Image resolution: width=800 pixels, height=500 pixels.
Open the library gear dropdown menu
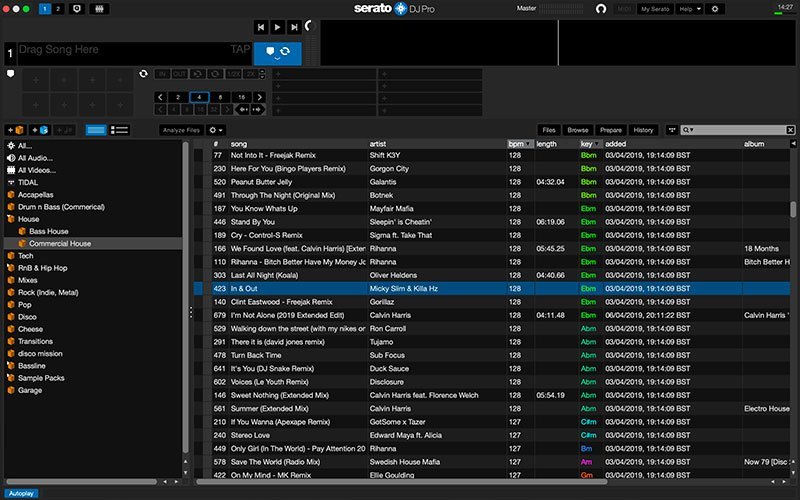[216, 130]
